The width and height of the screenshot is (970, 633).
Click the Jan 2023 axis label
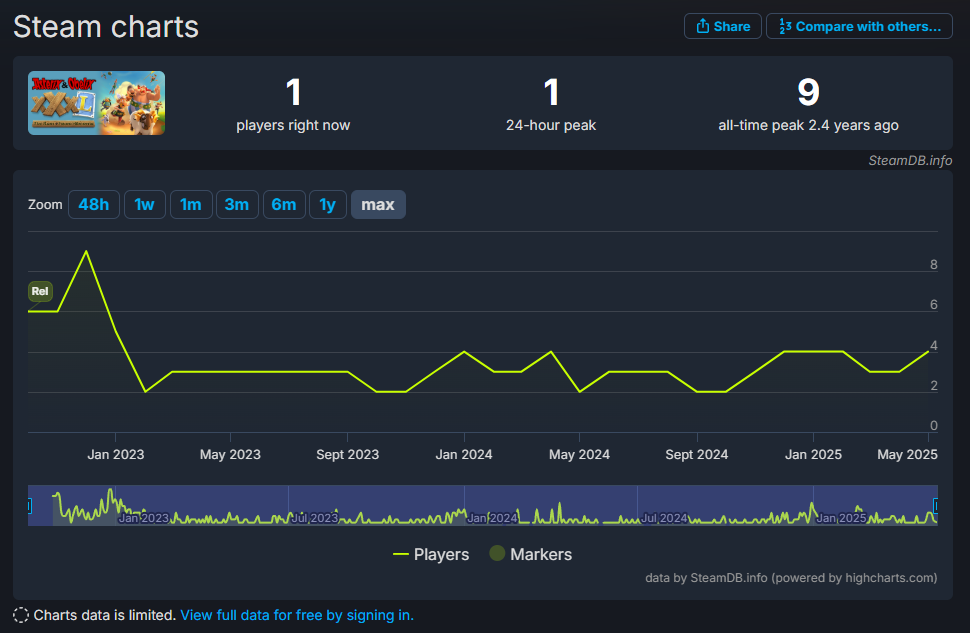point(116,454)
